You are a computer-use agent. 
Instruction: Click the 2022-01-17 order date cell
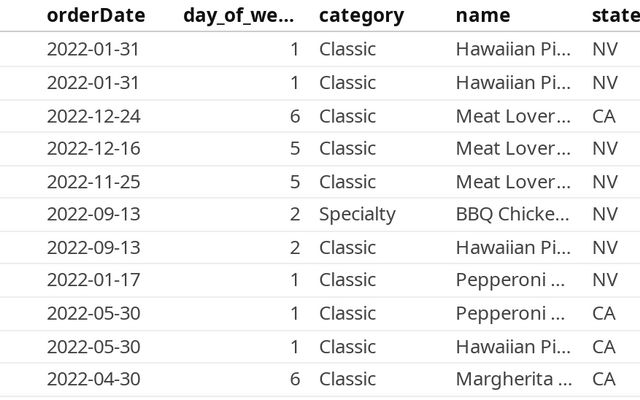pos(94,280)
